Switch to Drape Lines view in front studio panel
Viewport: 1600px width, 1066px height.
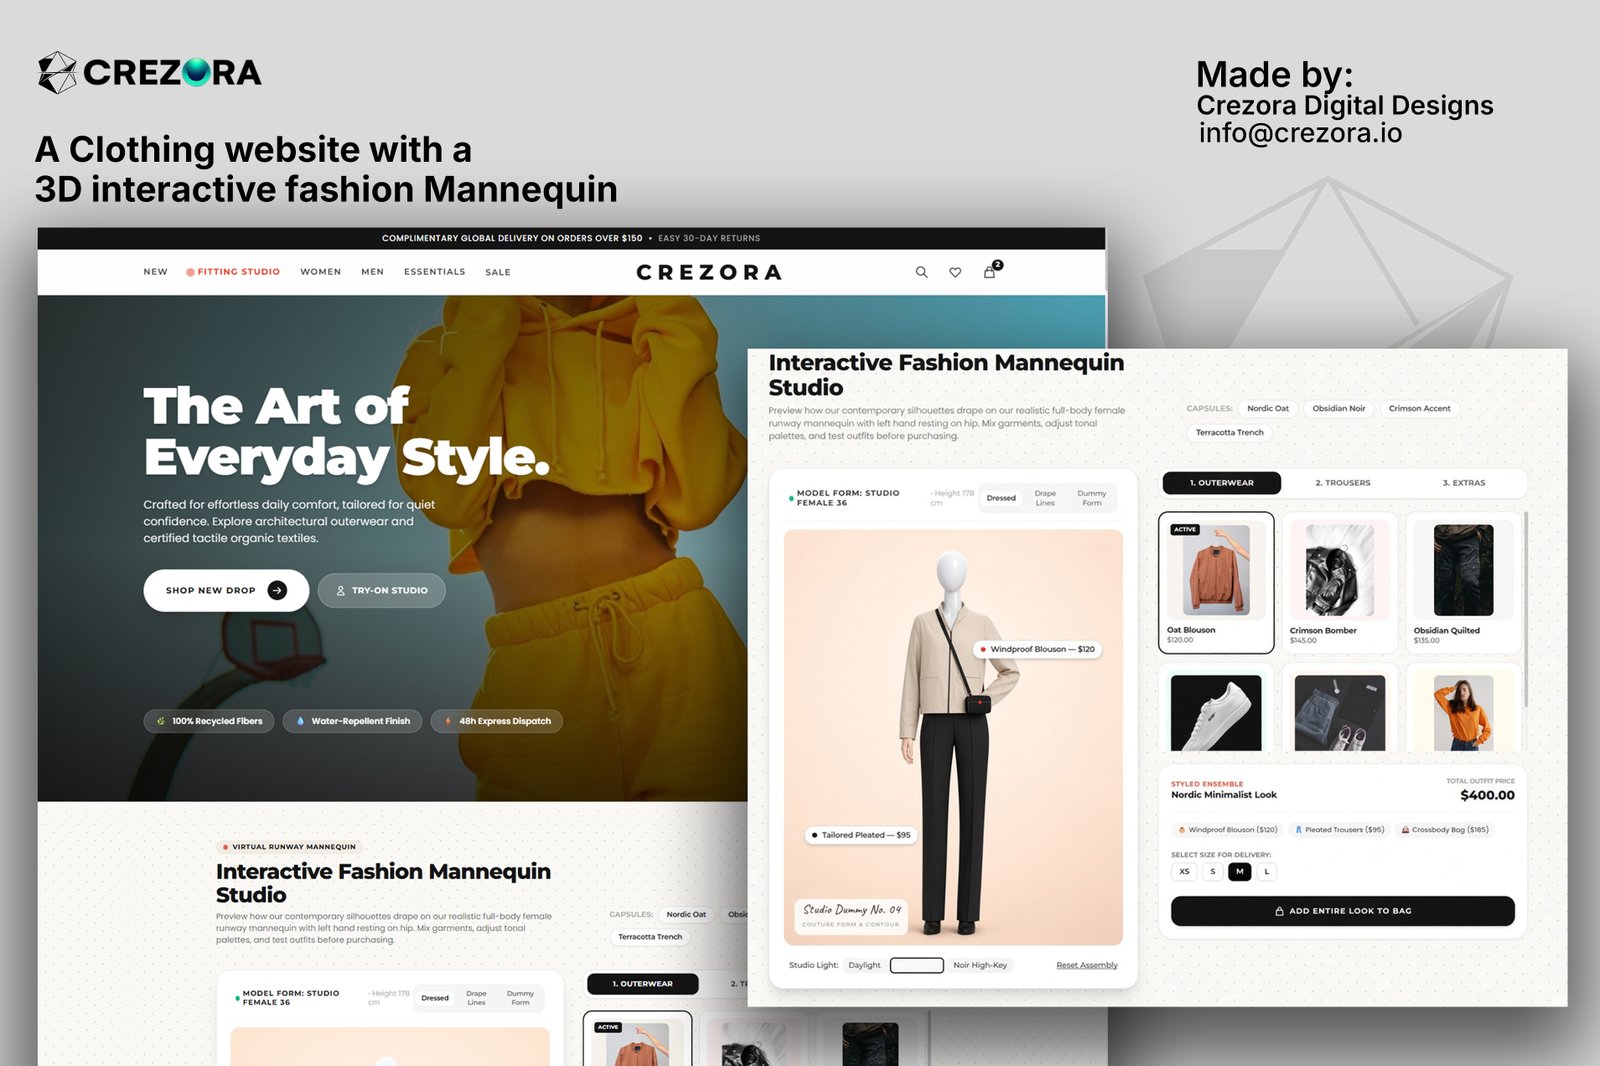coord(1045,498)
